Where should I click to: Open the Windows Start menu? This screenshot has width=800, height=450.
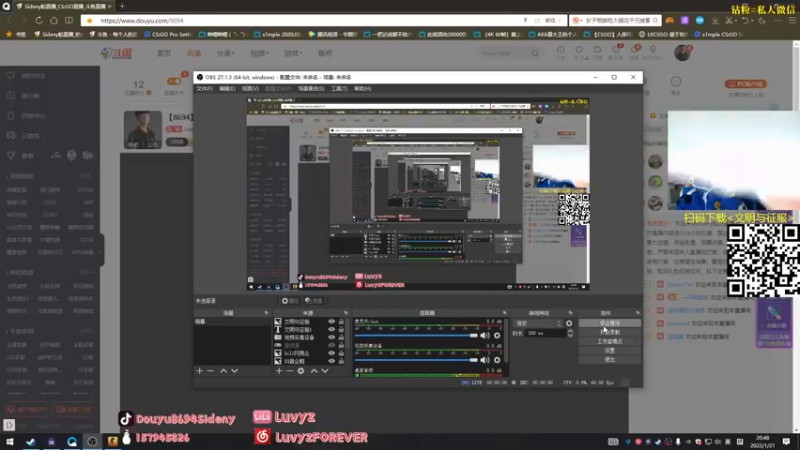[x=10, y=441]
